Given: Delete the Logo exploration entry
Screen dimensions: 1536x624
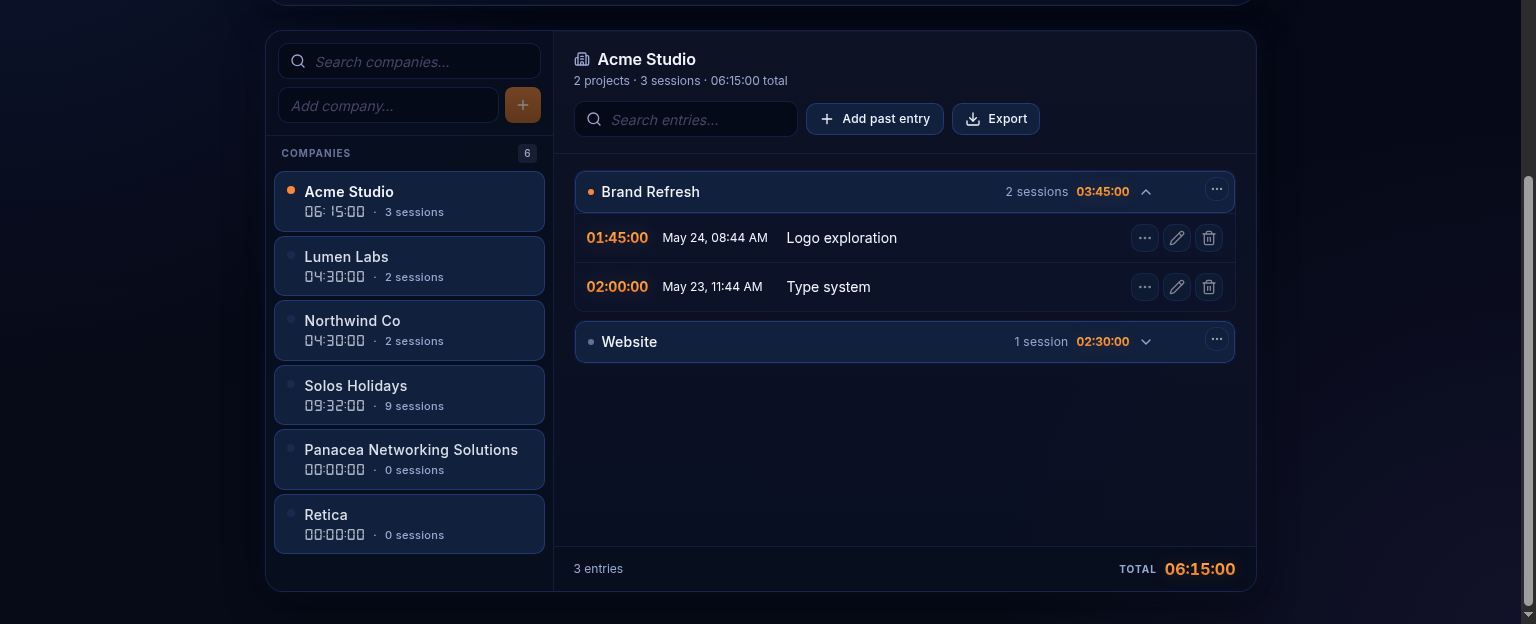Looking at the screenshot, I should [x=1209, y=238].
